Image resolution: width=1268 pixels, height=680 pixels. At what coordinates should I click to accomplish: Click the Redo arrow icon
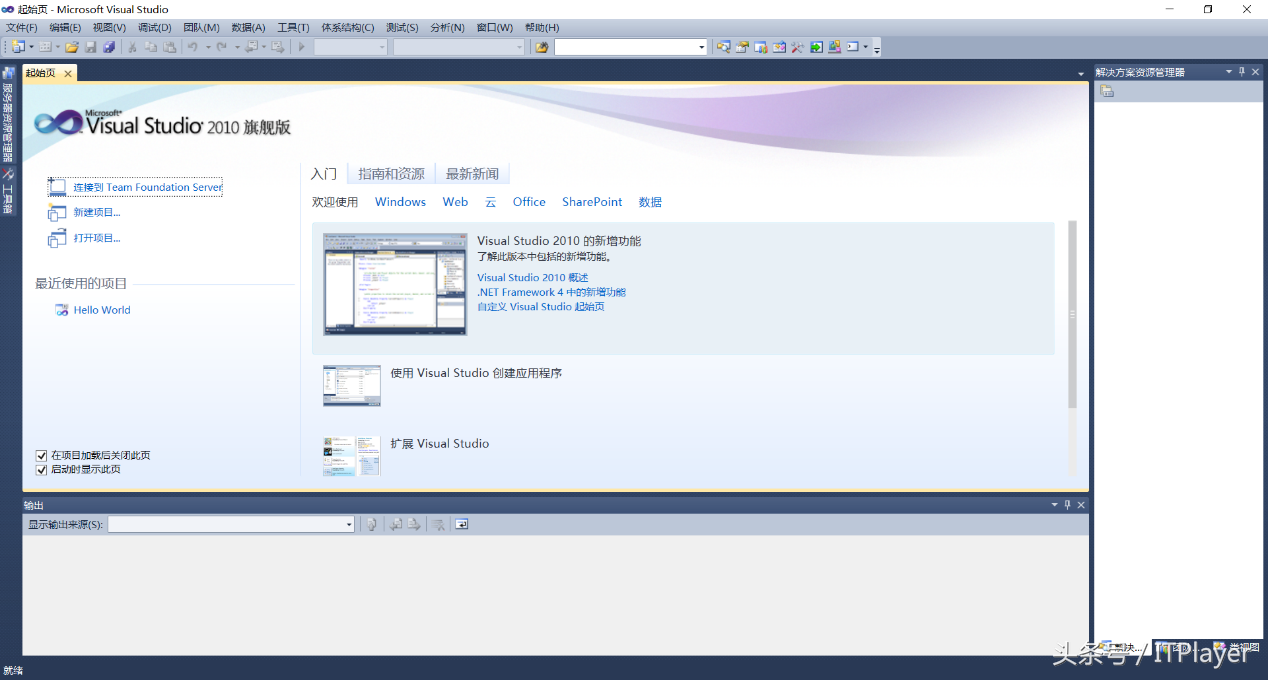point(222,47)
